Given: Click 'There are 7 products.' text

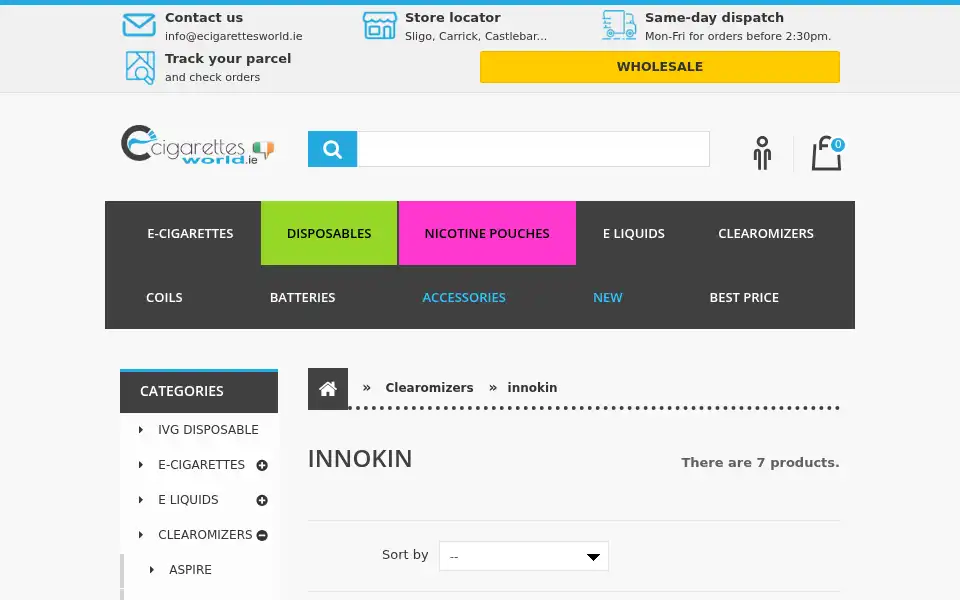Looking at the screenshot, I should (760, 463).
